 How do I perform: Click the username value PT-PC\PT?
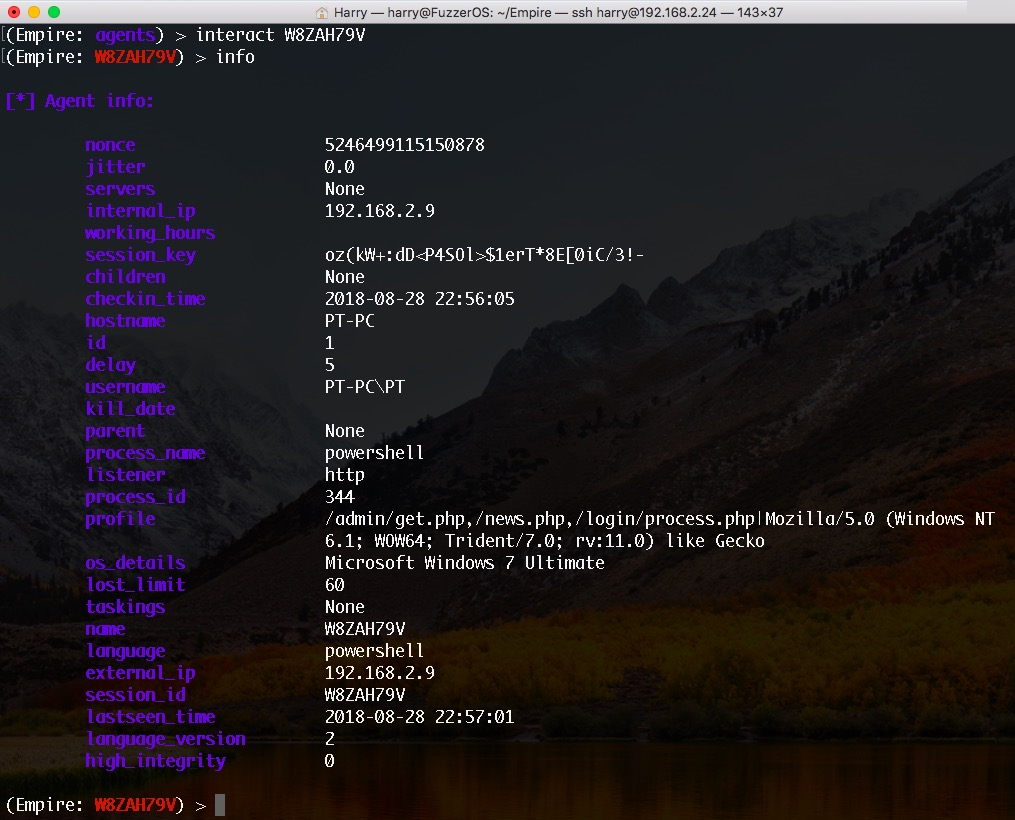364,387
